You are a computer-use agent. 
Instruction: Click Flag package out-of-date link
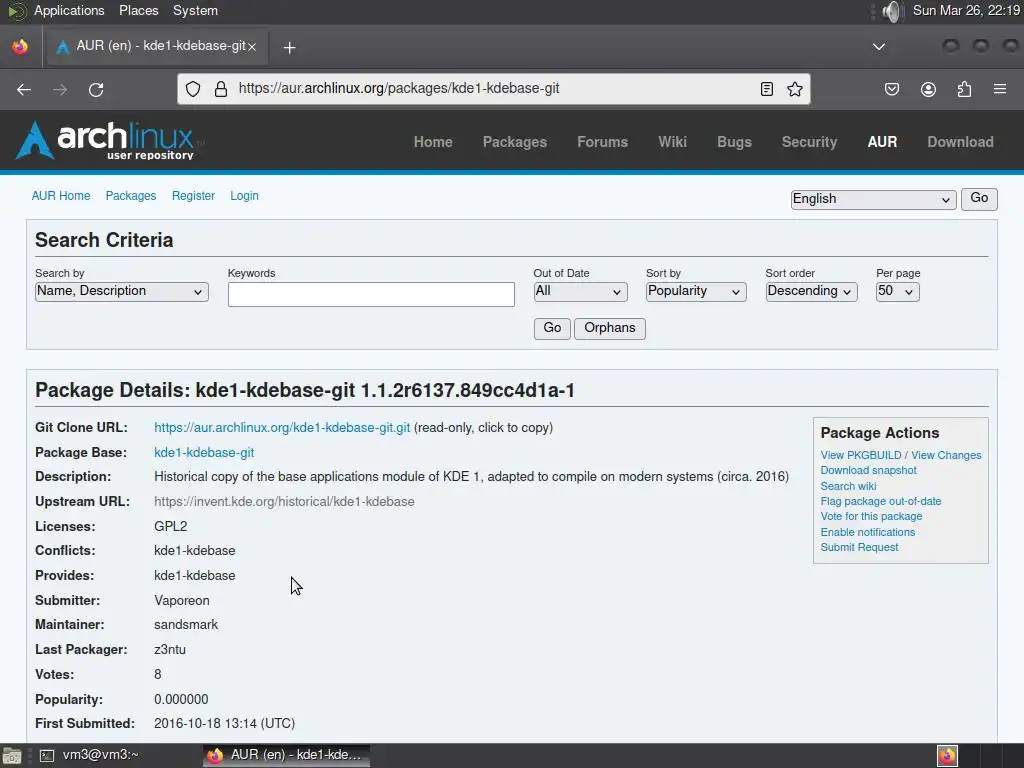tap(880, 502)
